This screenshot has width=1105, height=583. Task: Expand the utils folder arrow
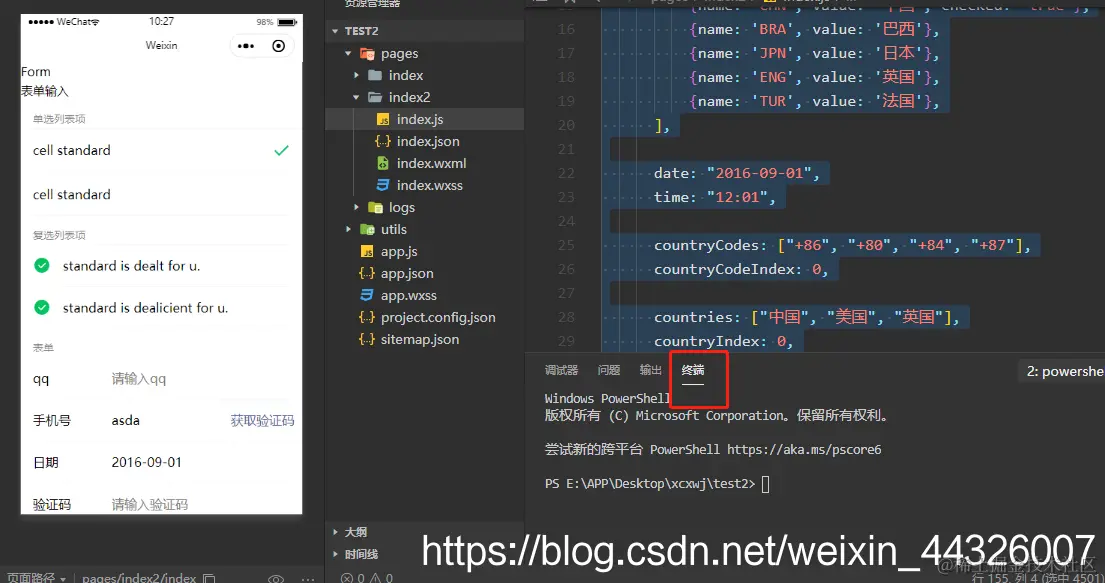pos(348,229)
